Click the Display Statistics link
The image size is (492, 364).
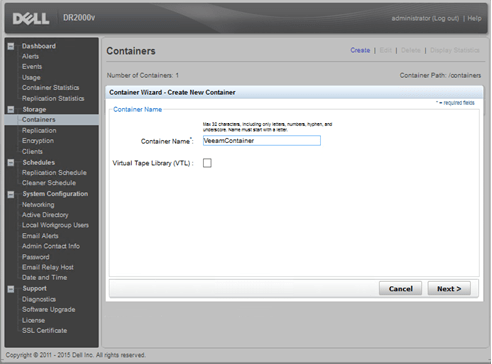point(455,50)
